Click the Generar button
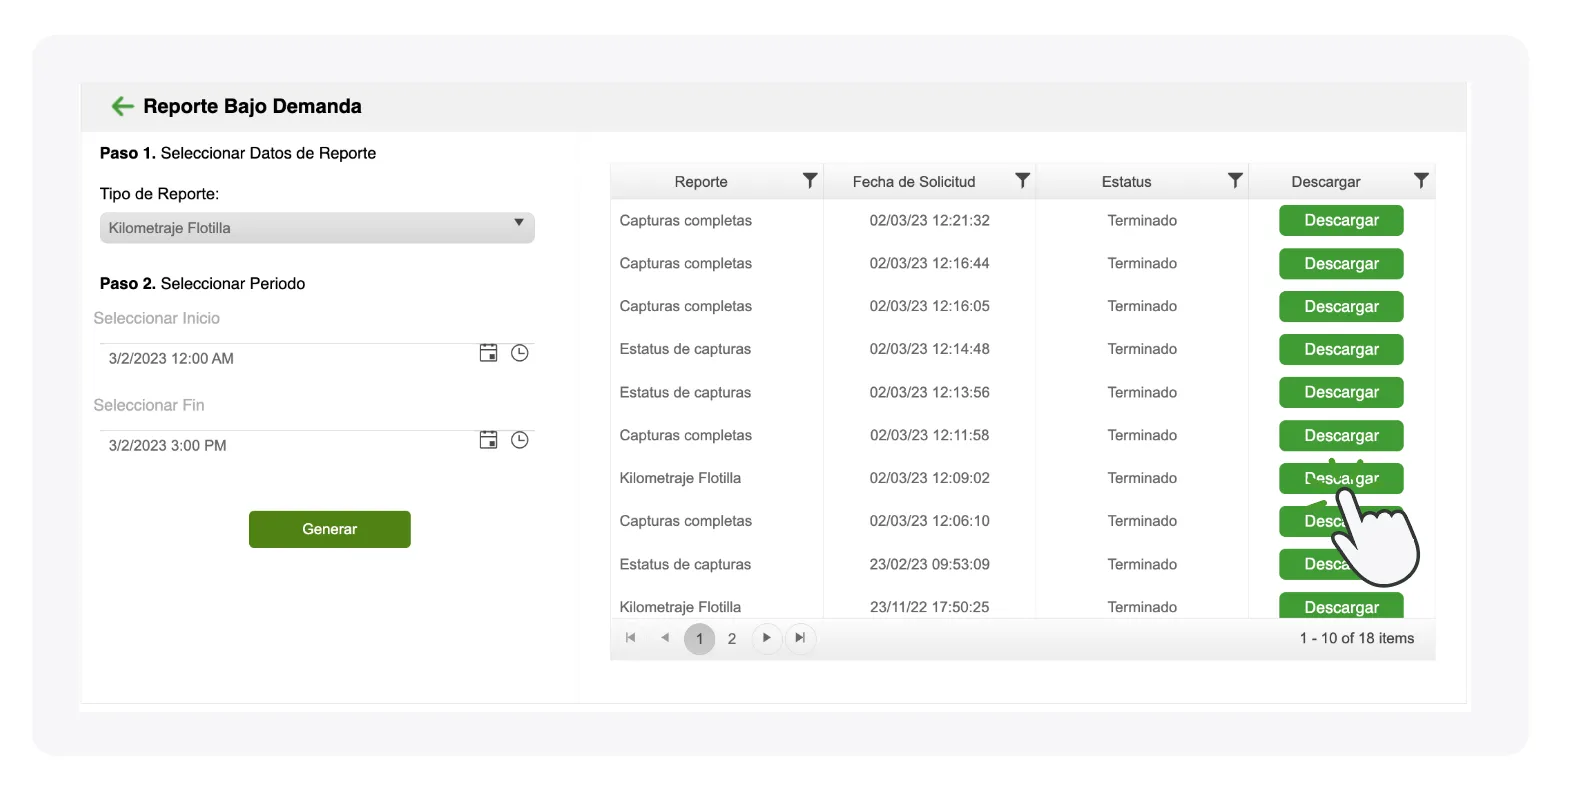The image size is (1582, 792). 330,529
